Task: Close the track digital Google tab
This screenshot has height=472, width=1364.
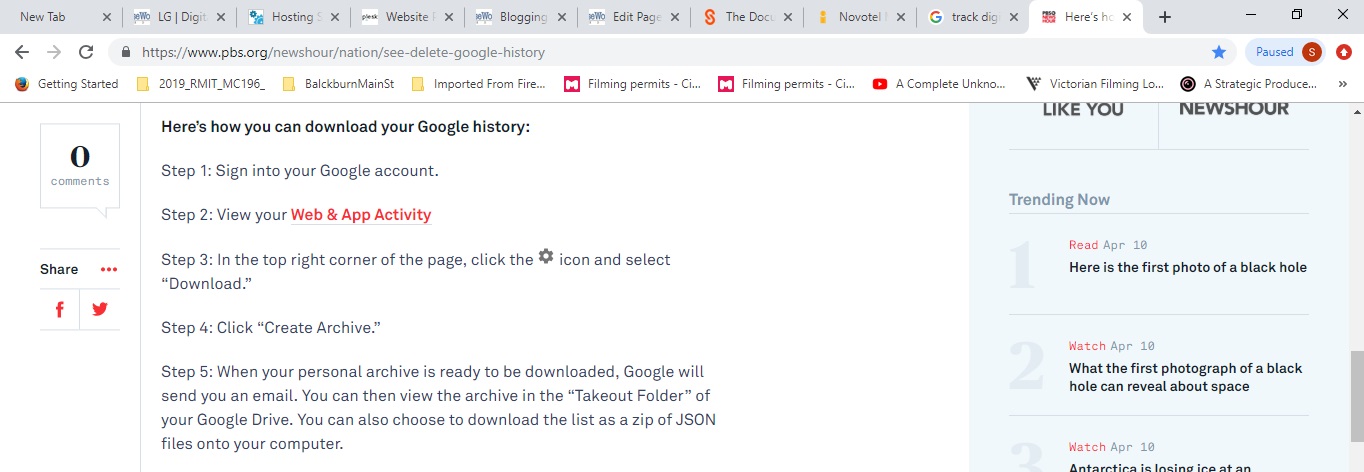Action: coord(1015,17)
